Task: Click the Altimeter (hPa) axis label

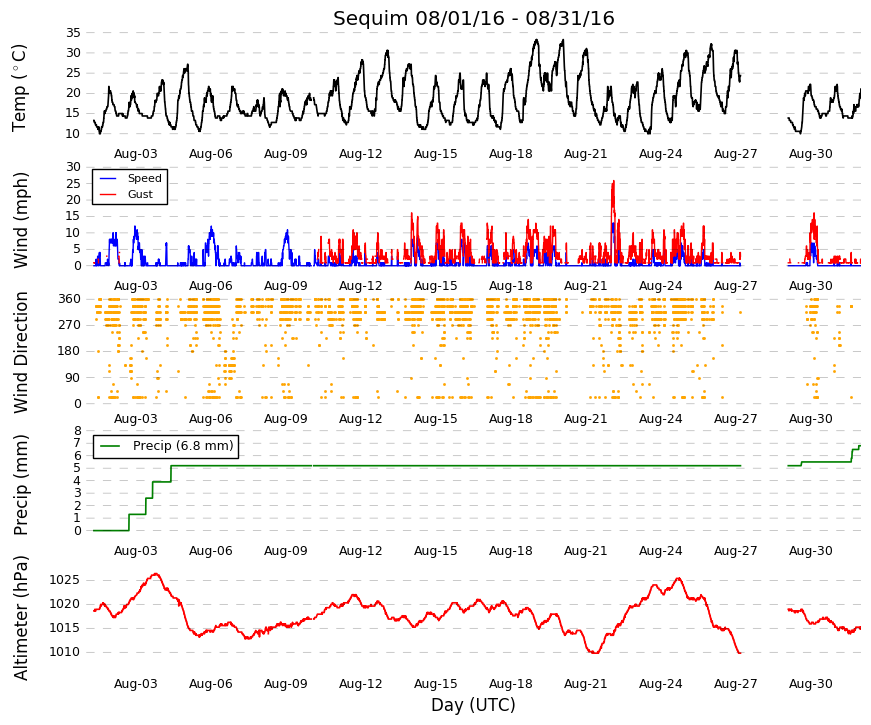Action: [20, 618]
